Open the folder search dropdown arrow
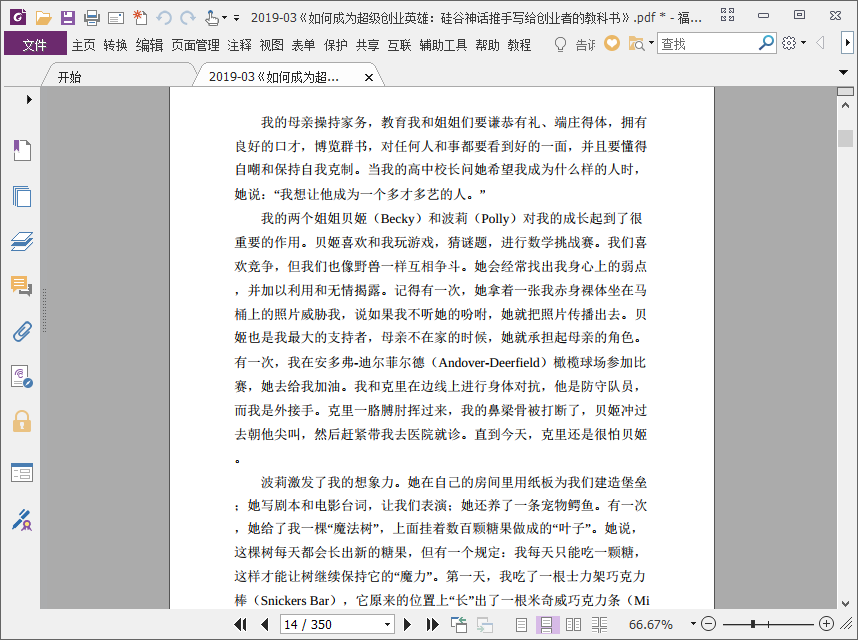This screenshot has height=640, width=858. click(x=651, y=43)
